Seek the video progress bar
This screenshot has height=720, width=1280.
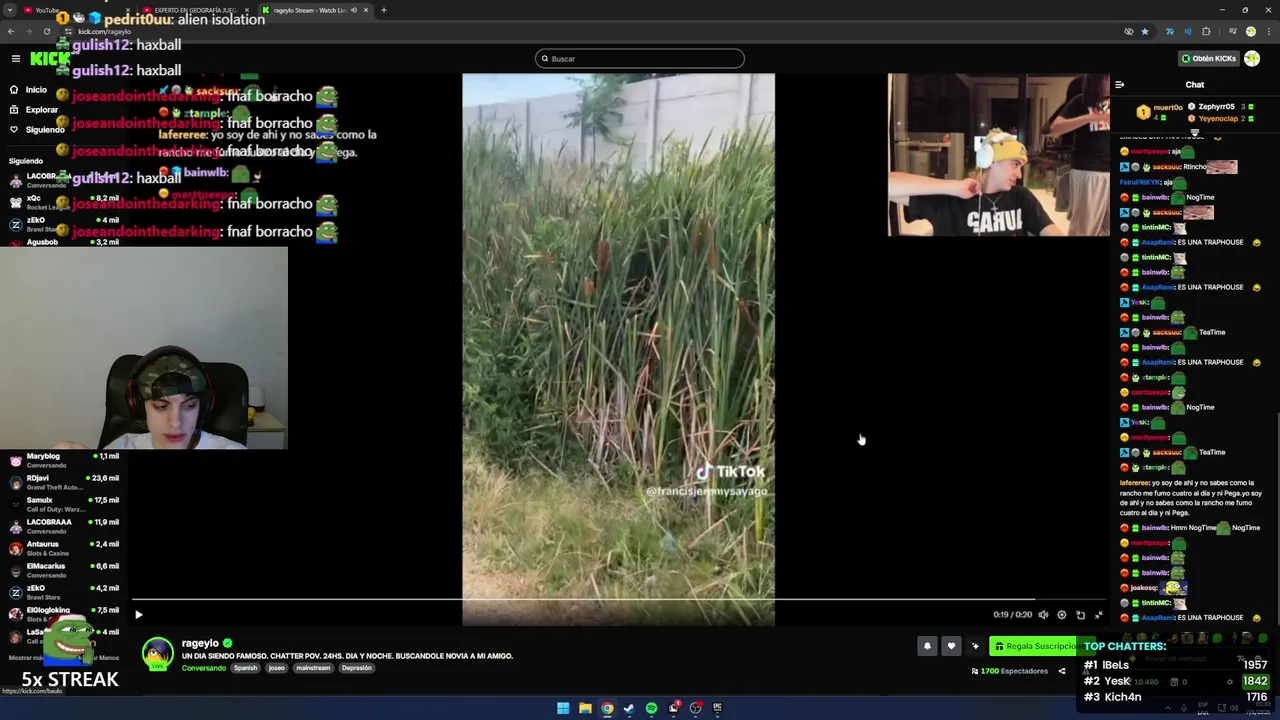(618, 600)
